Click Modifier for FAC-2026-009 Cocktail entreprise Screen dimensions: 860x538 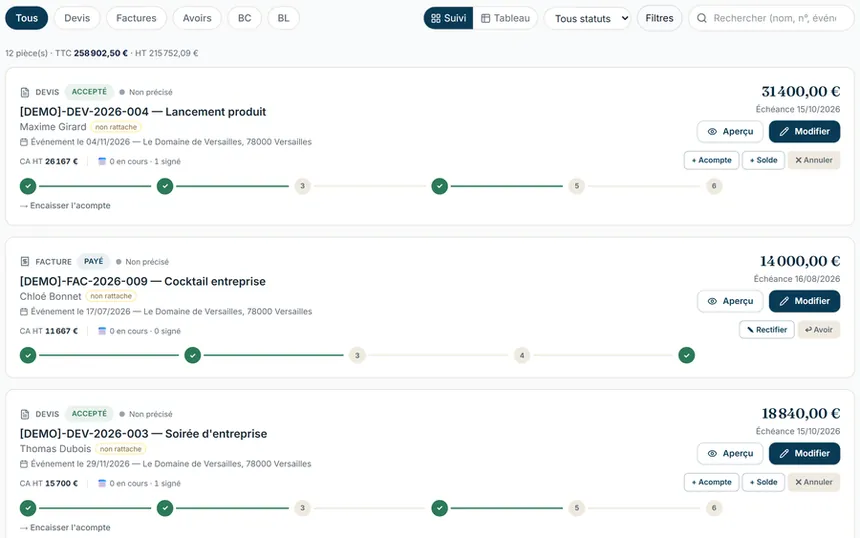click(804, 301)
